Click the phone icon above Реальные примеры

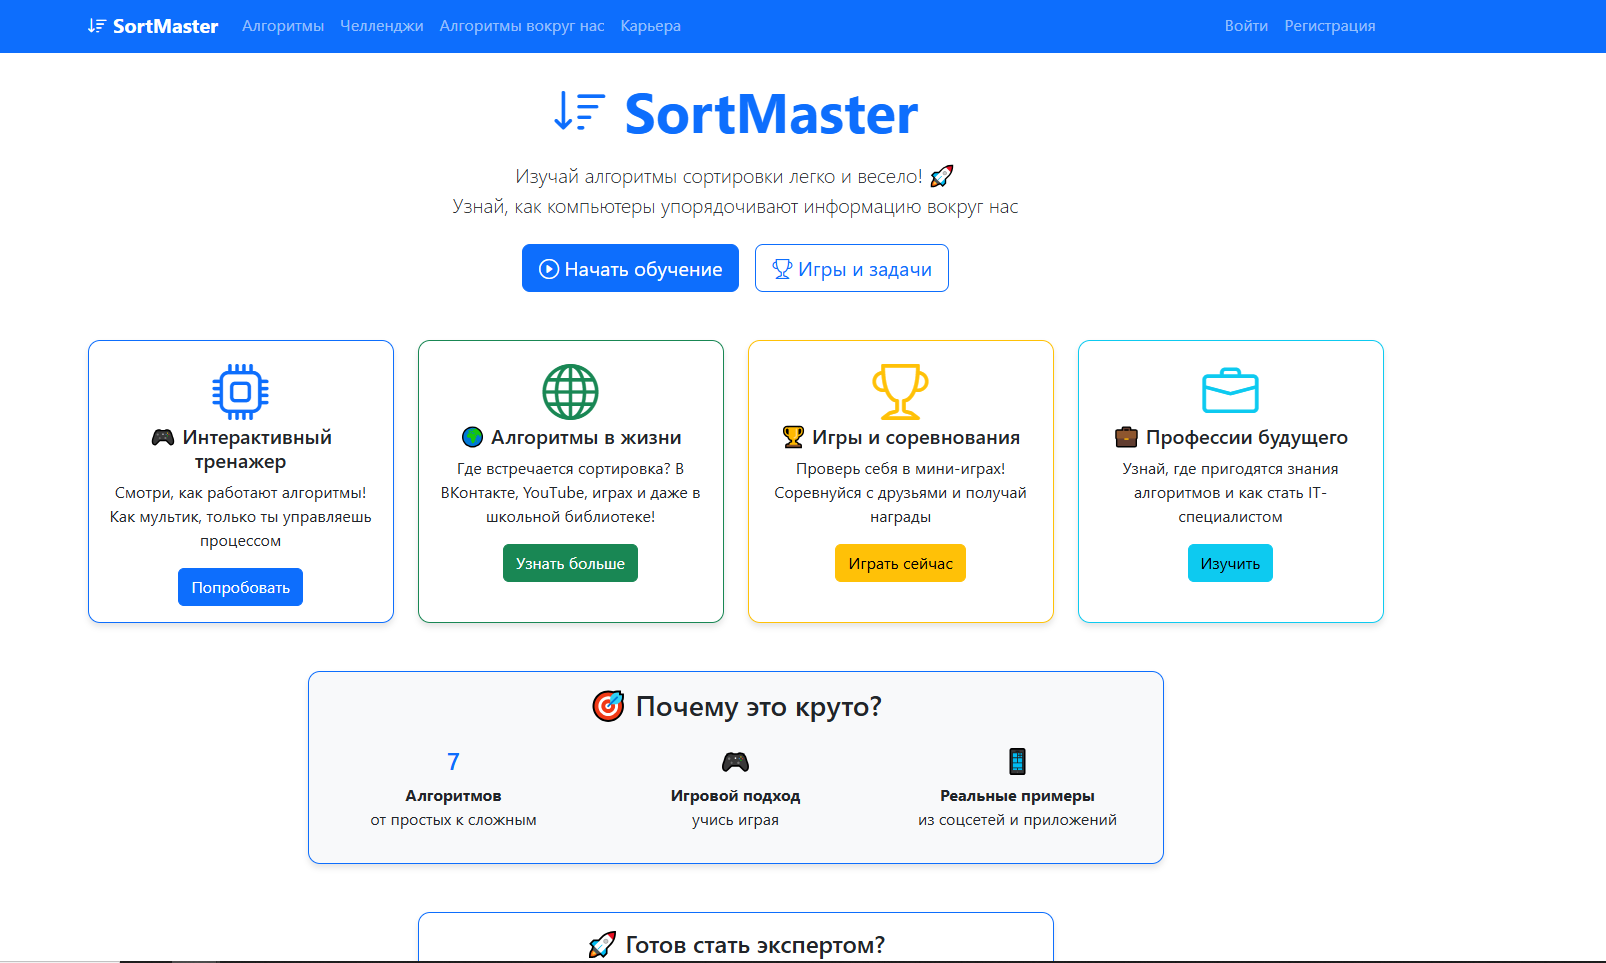pyautogui.click(x=1017, y=762)
